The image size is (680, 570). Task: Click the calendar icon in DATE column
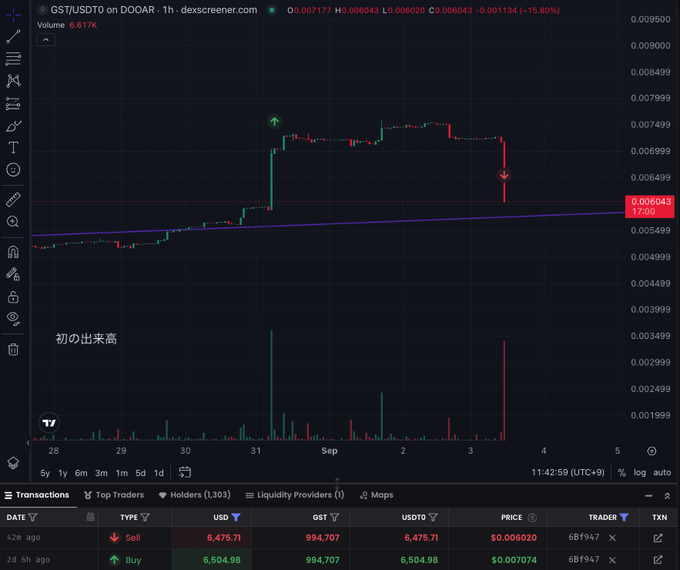coord(90,517)
